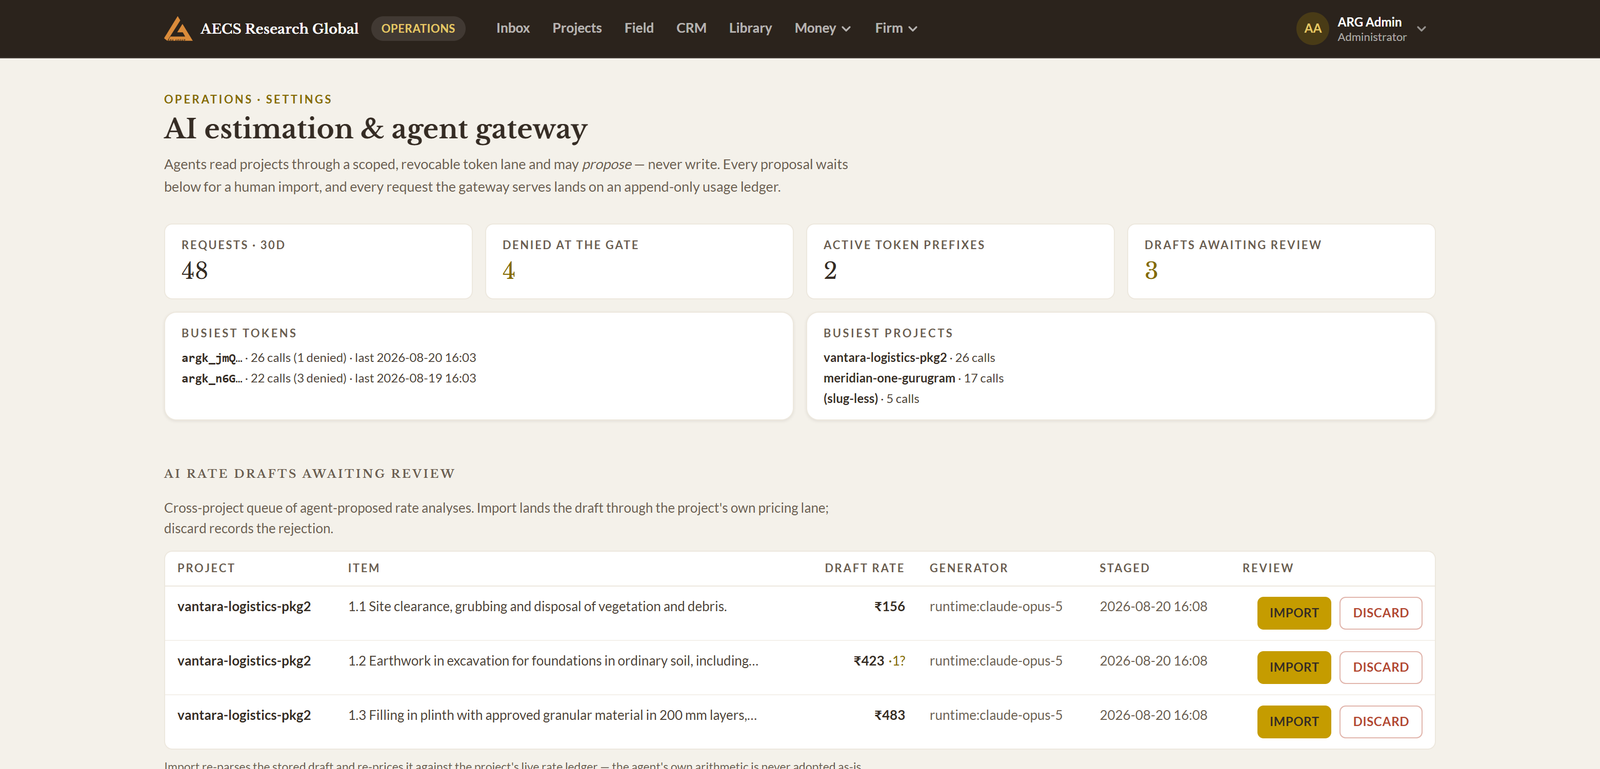Click runtime:claude-opus-5 in the 1.2 row
This screenshot has height=769, width=1600.
(996, 660)
